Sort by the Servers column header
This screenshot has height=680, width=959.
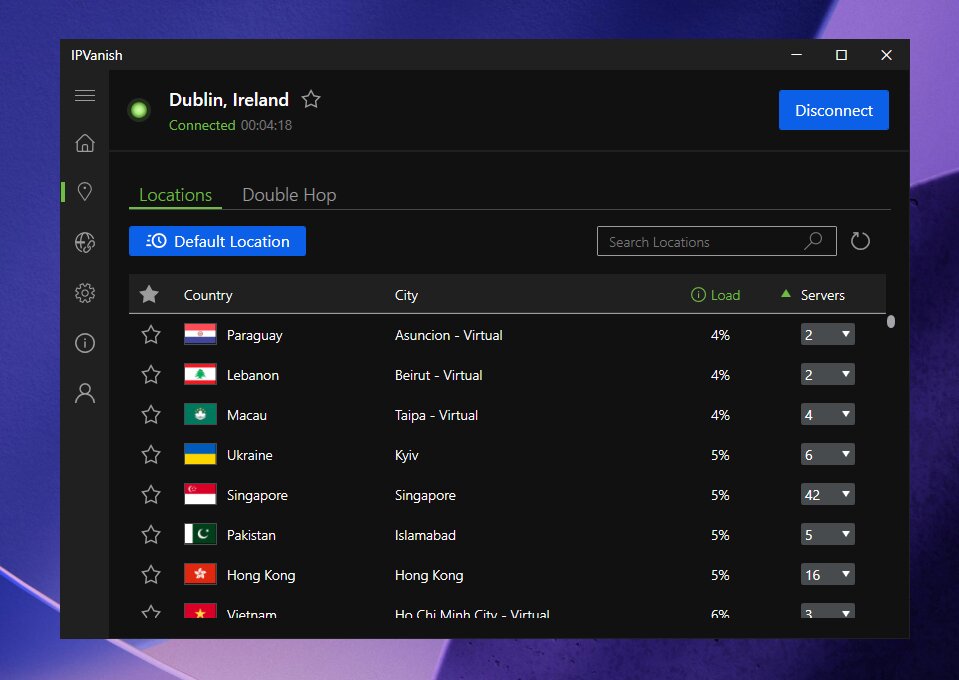(823, 295)
